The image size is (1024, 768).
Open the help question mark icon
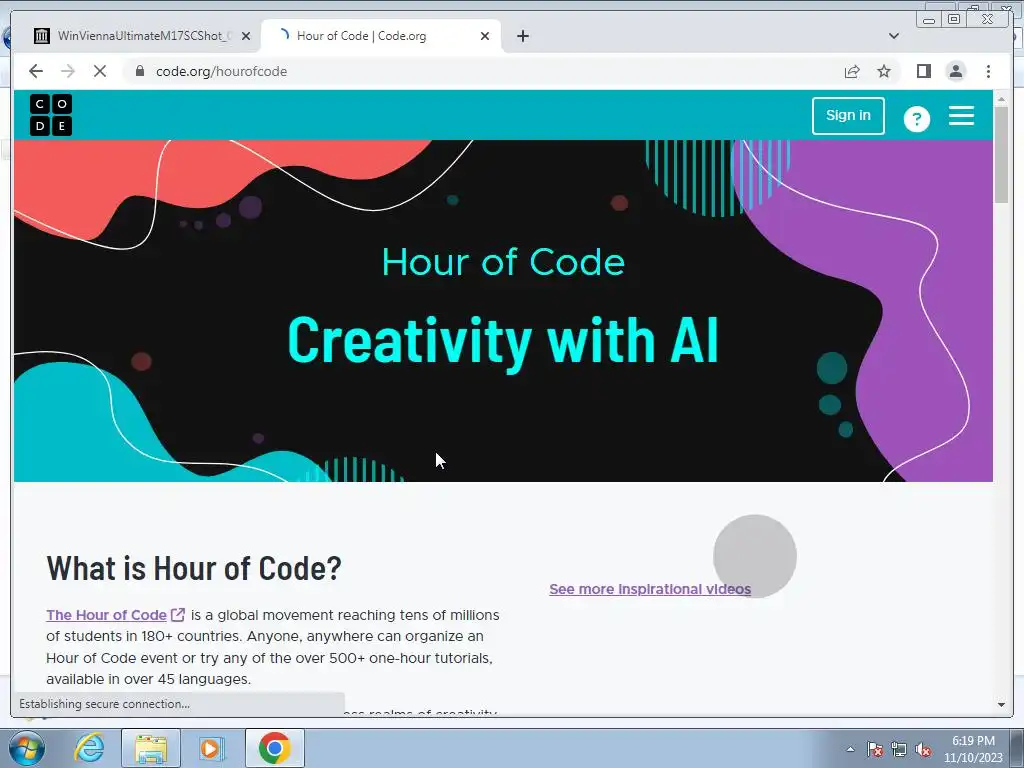916,118
